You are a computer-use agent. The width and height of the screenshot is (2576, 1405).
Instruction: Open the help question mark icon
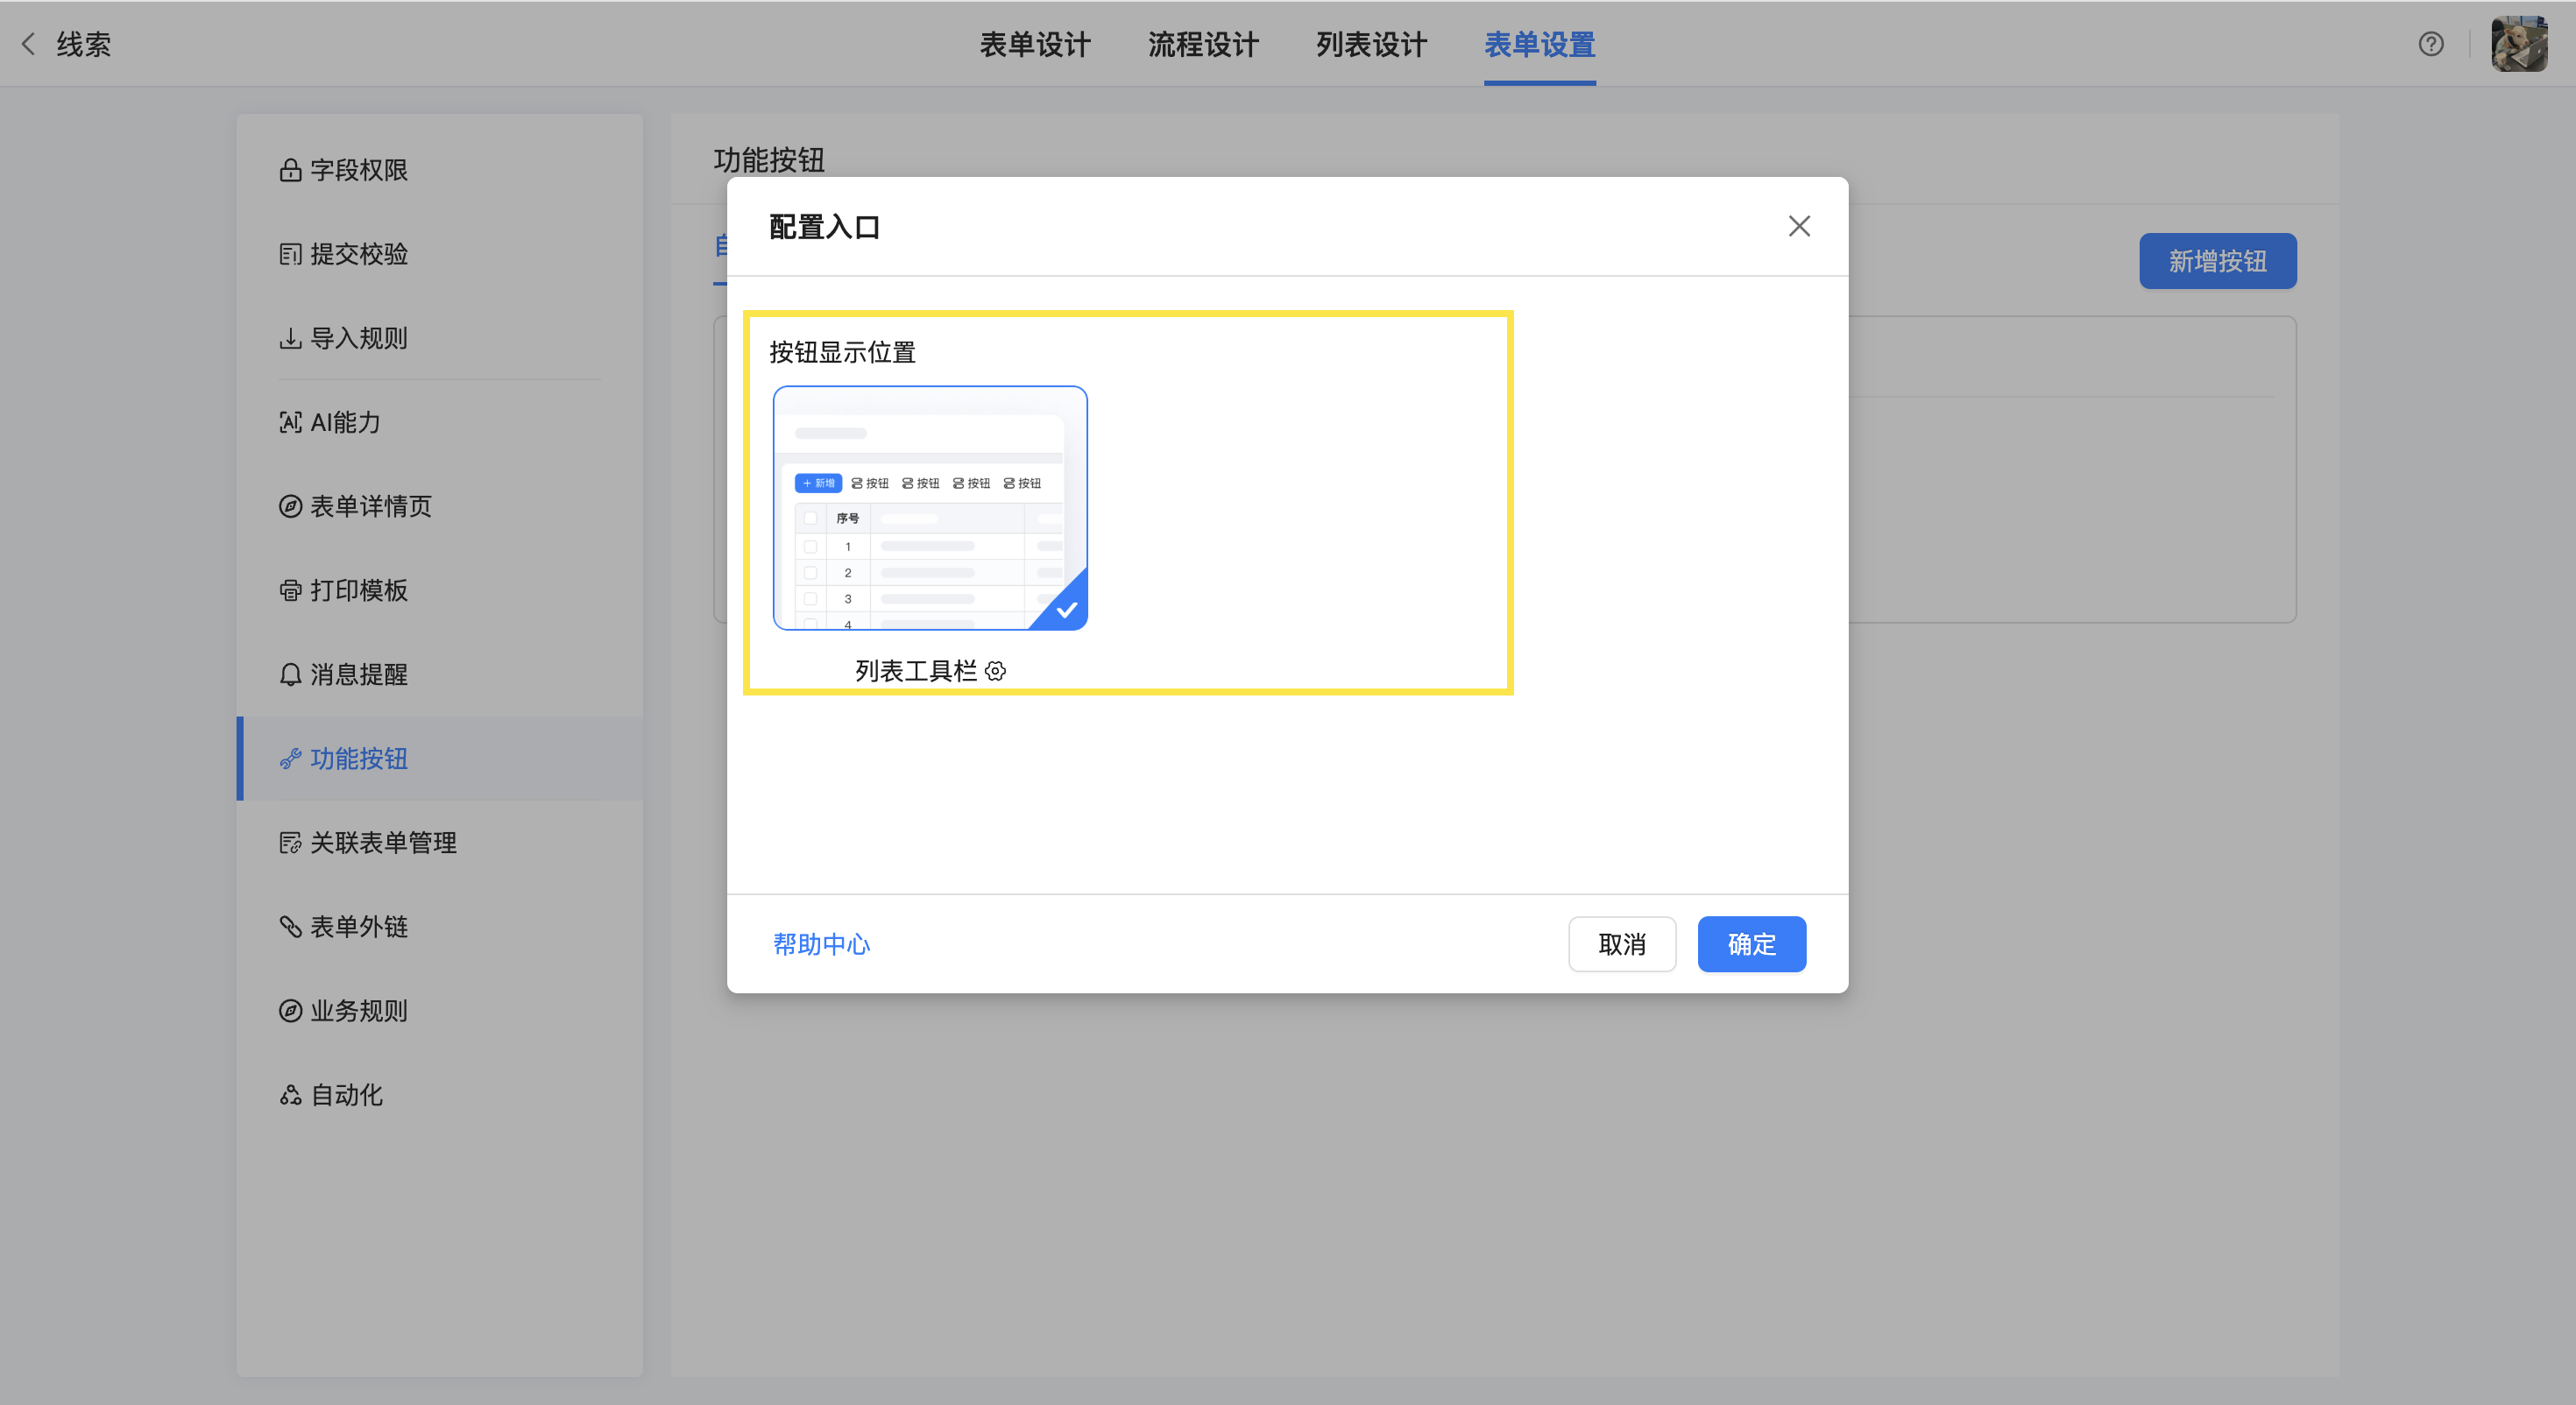click(2431, 44)
